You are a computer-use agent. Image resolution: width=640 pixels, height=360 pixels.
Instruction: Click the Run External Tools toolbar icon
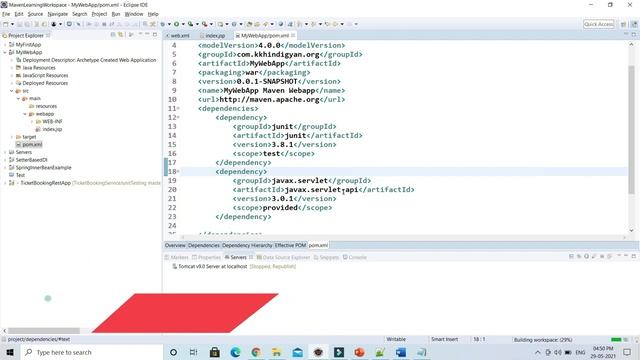204,24
